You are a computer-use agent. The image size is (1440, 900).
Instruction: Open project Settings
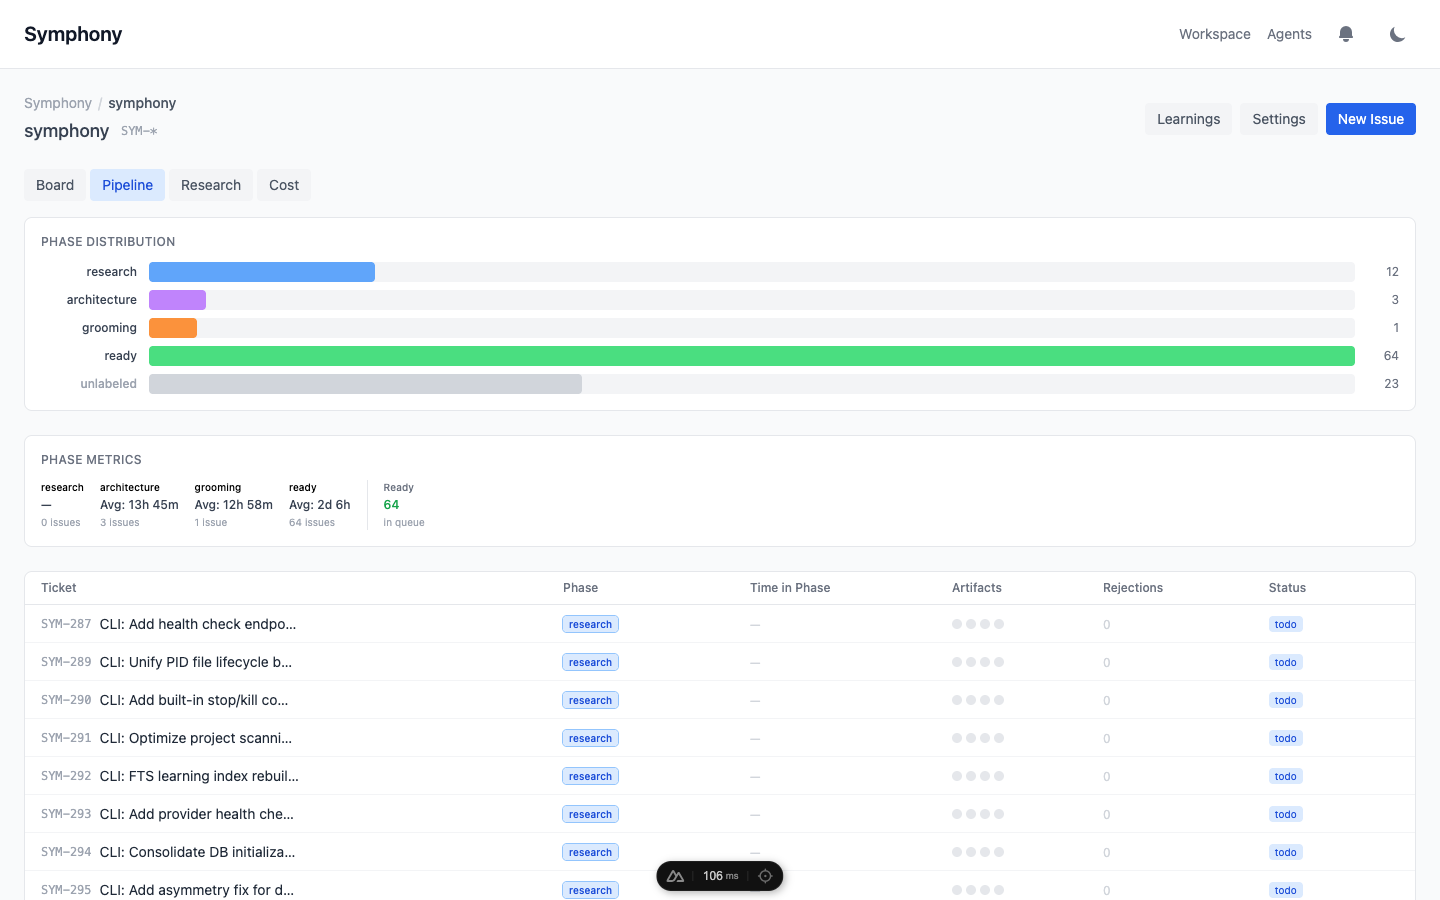pyautogui.click(x=1278, y=119)
